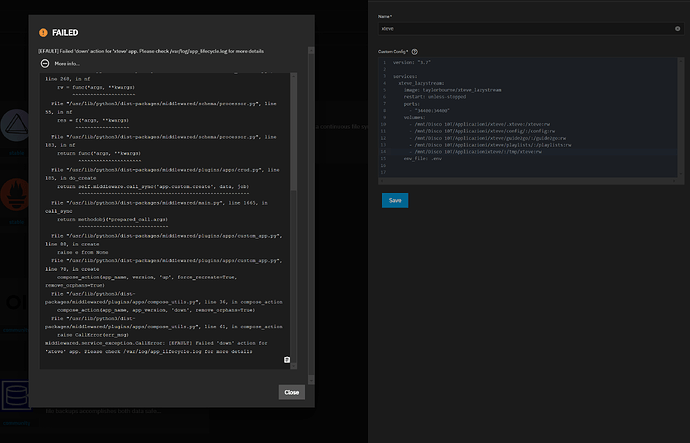Screen dimensions: 690x443
Task: Save the custom app configuration
Action: point(395,200)
